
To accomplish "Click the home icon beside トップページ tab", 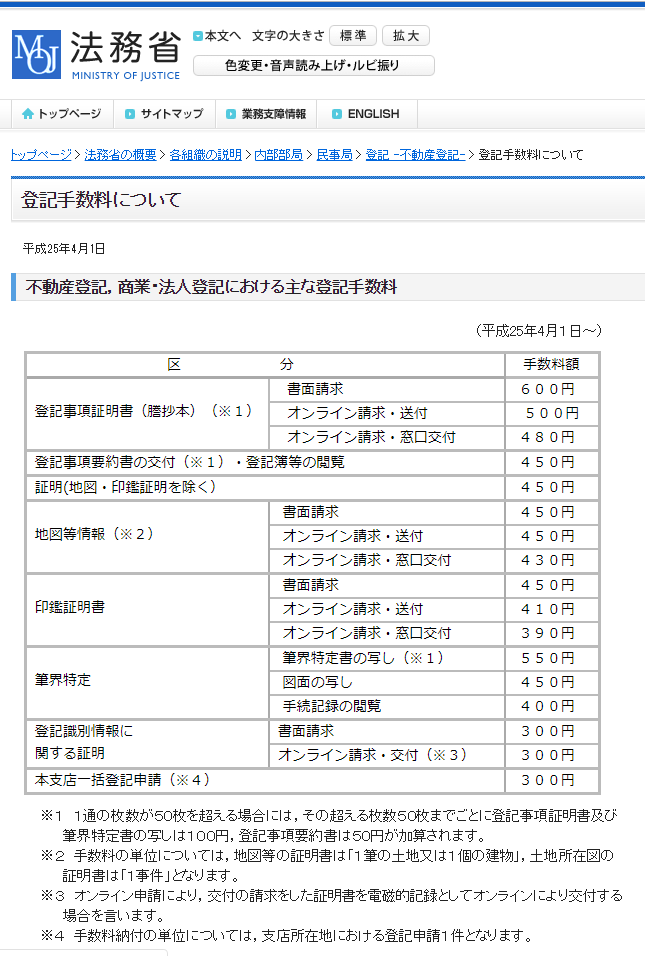I will pyautogui.click(x=27, y=114).
